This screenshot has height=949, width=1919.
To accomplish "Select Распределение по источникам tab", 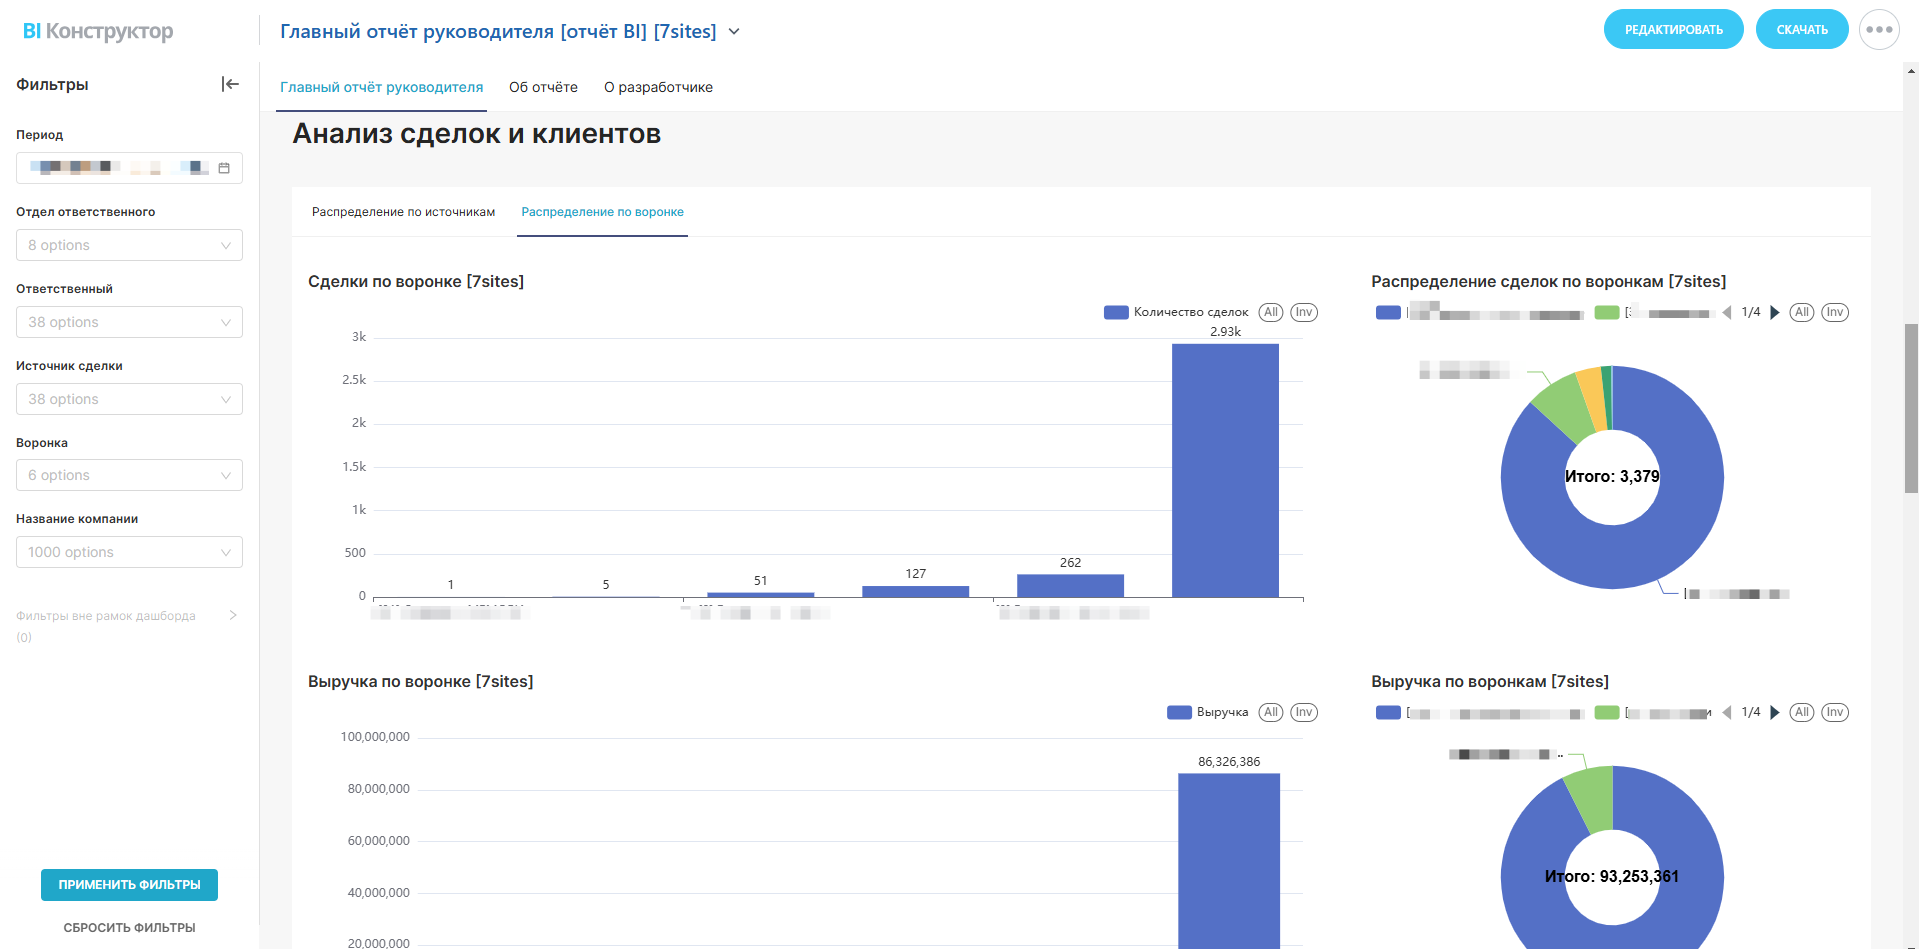I will coord(403,212).
